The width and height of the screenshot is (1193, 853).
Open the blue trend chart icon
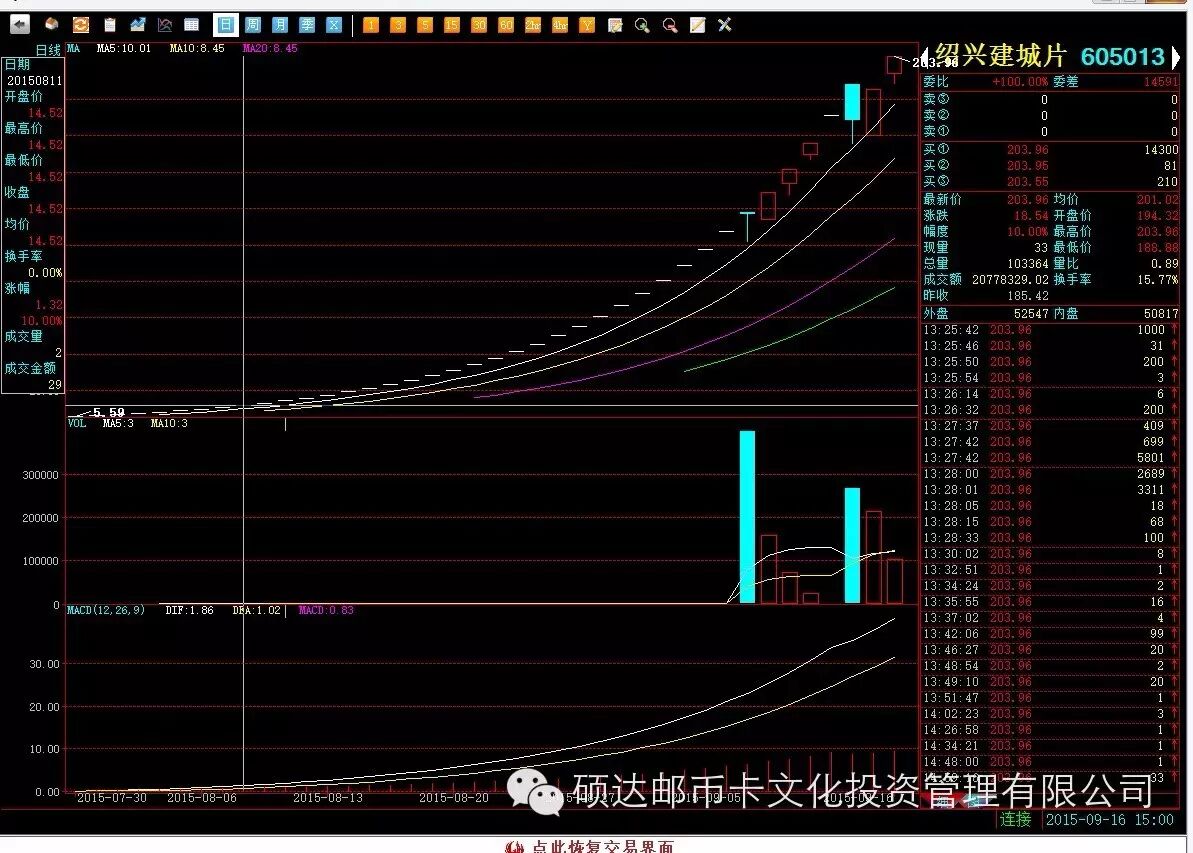[138, 25]
